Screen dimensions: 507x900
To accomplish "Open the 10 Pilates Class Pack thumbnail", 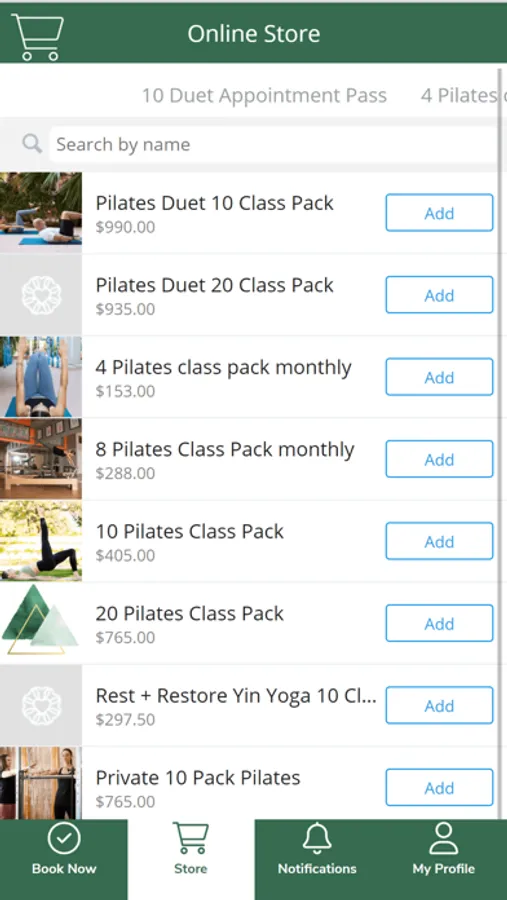I will [41, 541].
